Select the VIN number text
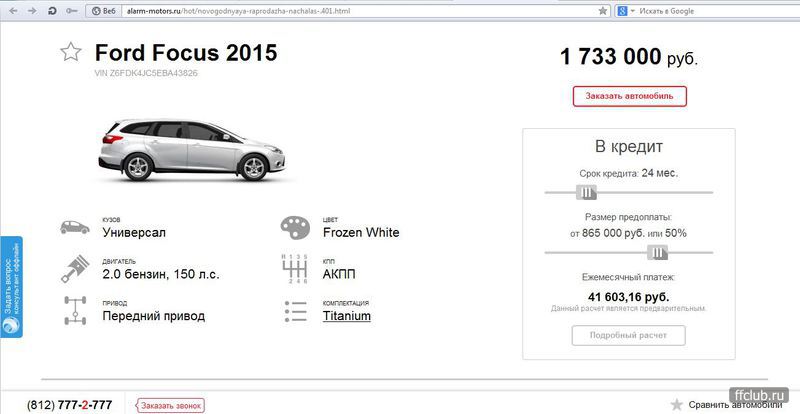Screen dimensions: 800x414 click(x=146, y=73)
